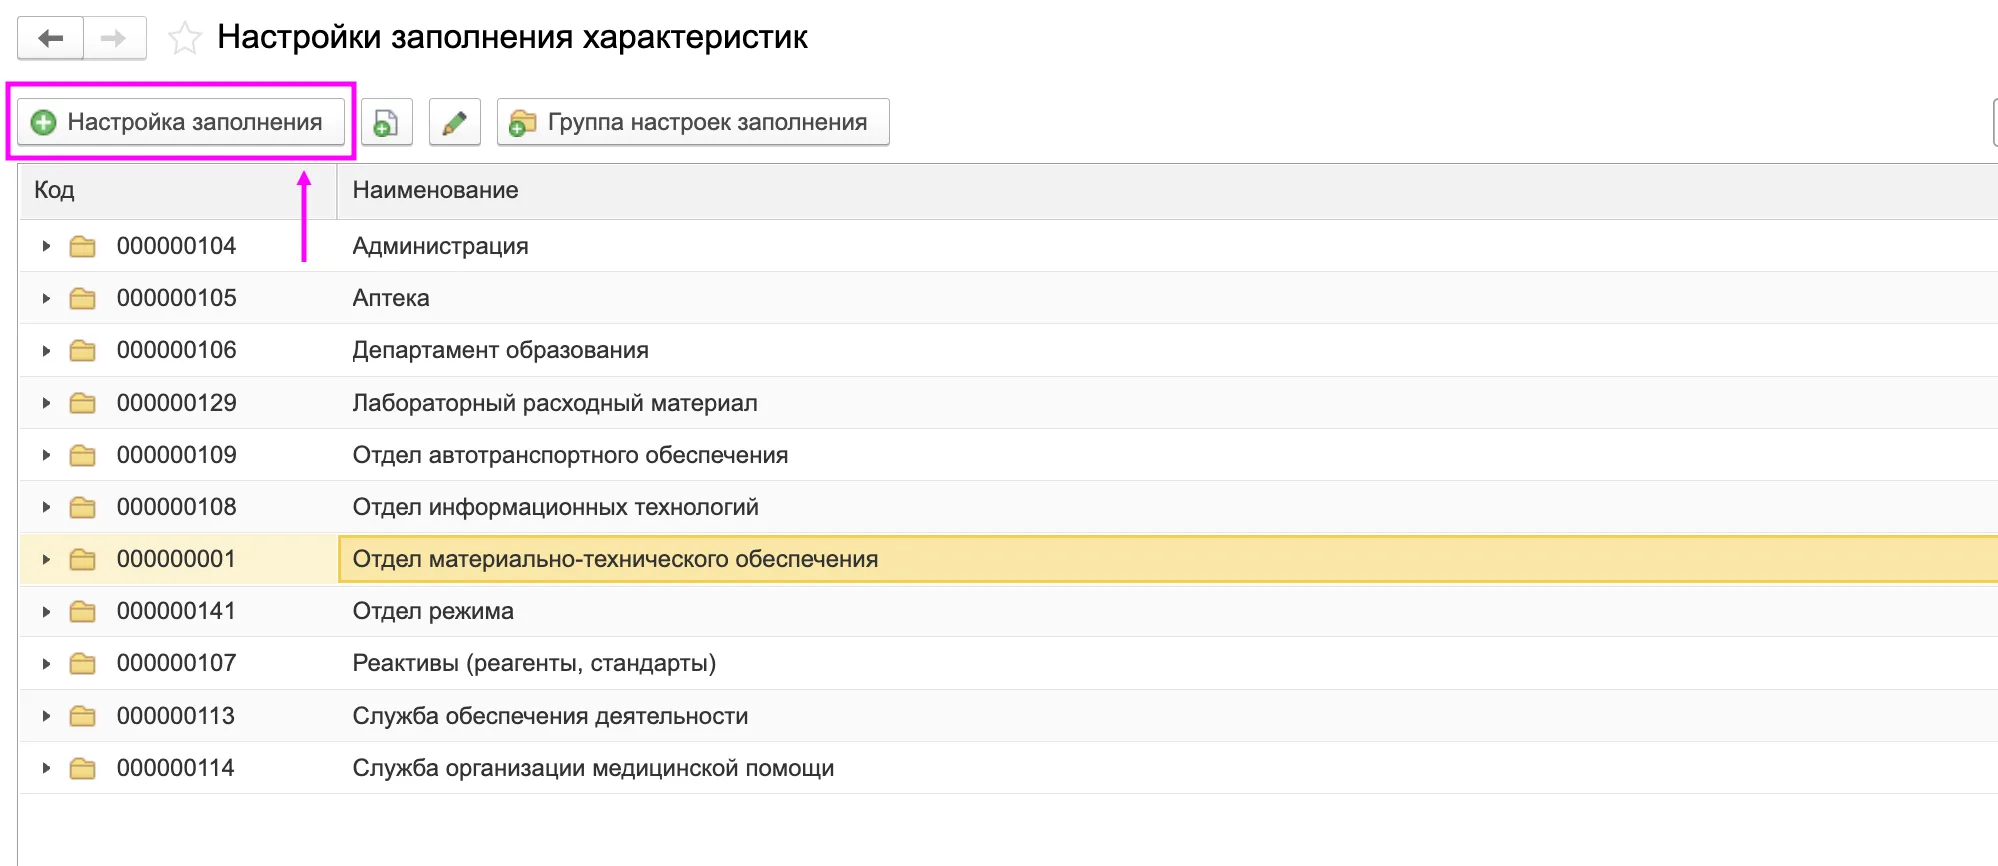Sort by the Код column header
Viewport: 1998px width, 866px height.
[178, 191]
